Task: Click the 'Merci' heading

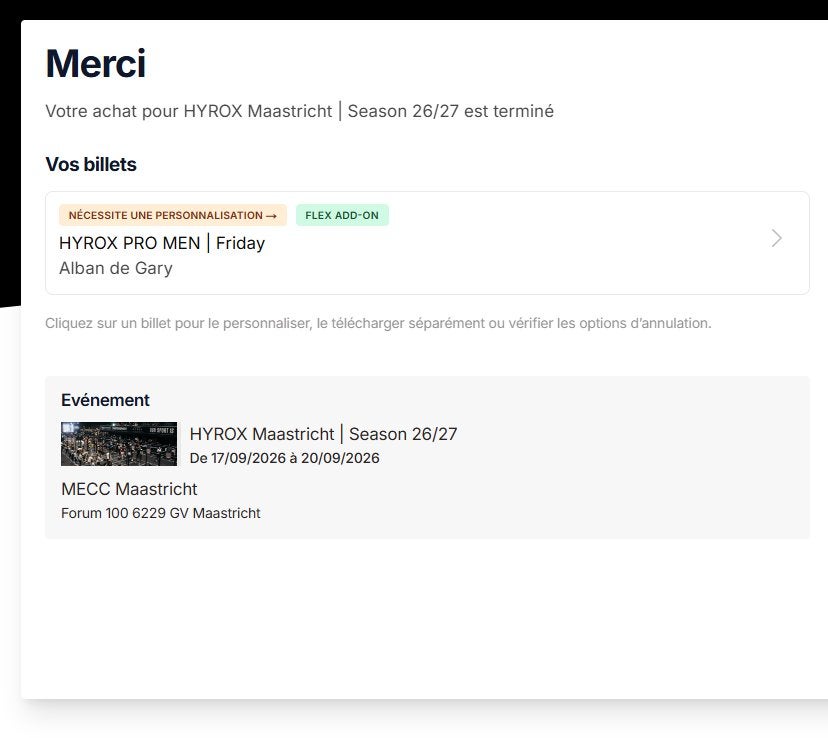Action: pos(96,64)
